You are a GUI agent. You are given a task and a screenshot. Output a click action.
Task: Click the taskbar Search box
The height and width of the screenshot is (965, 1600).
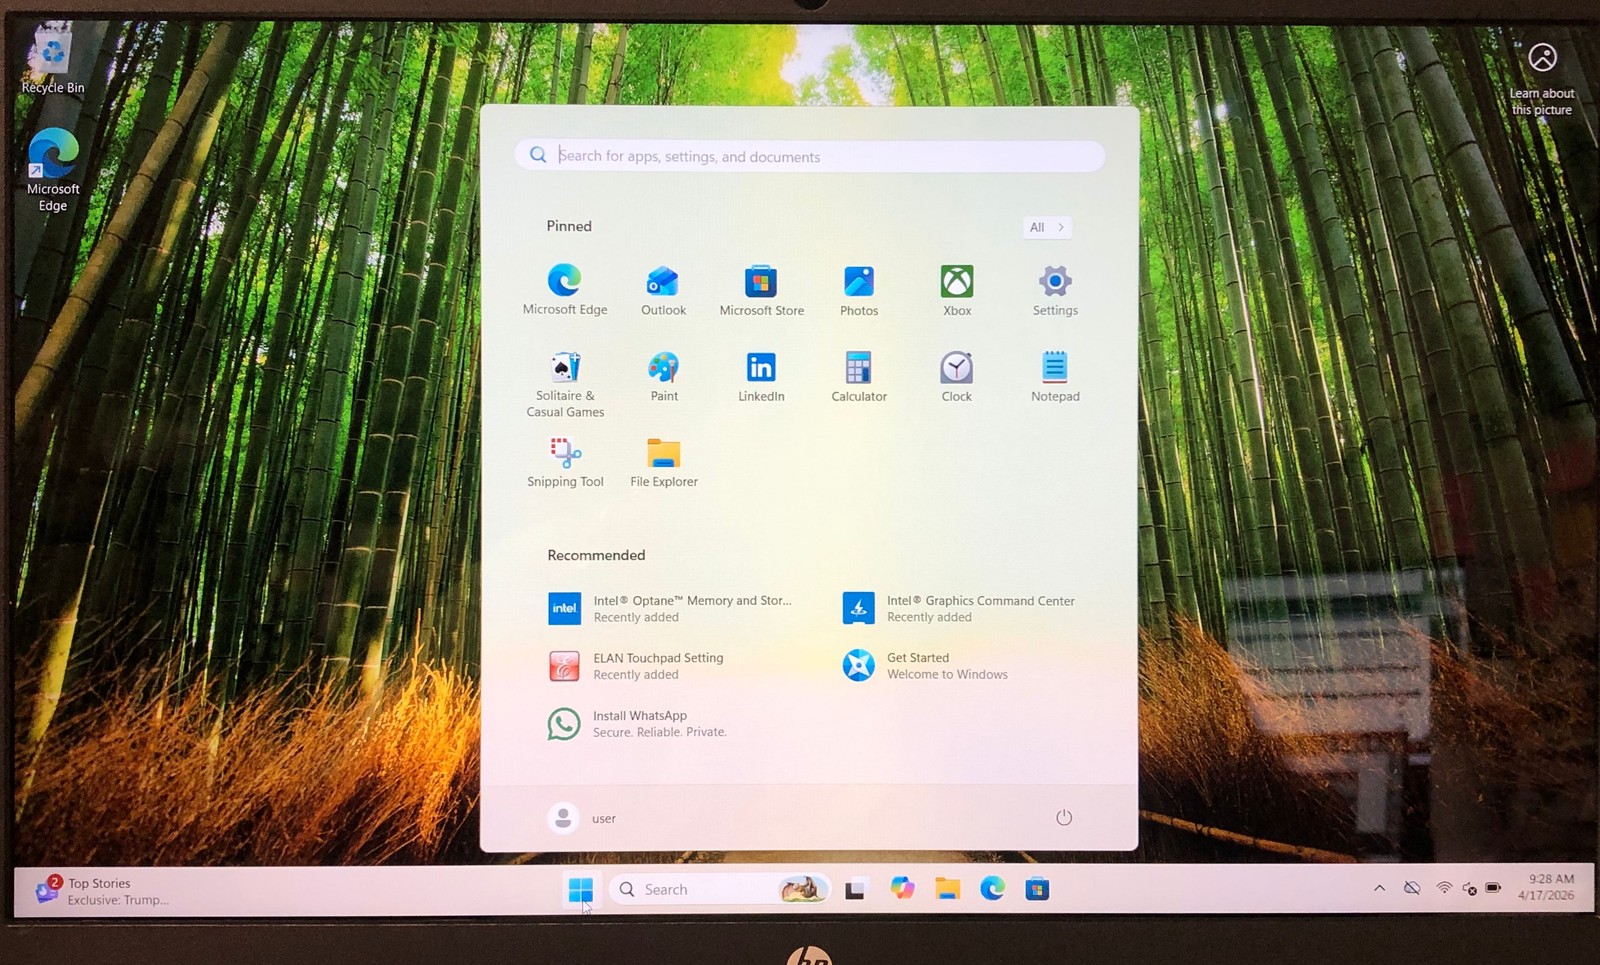click(x=720, y=889)
